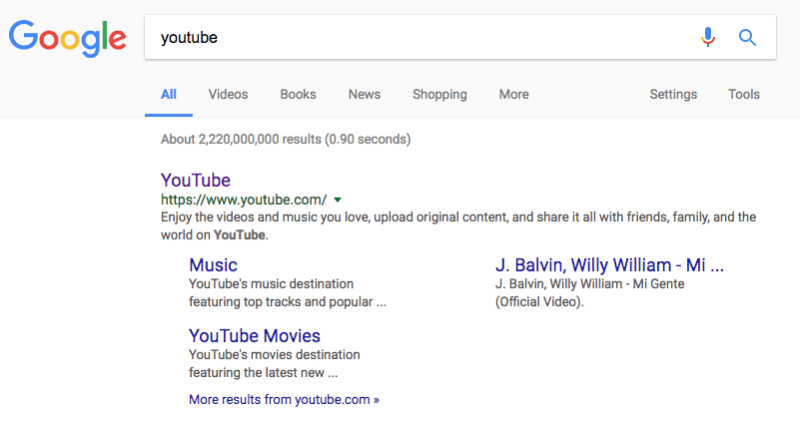
Task: Click the 'YouTube's movies destination' snippet
Action: click(274, 364)
